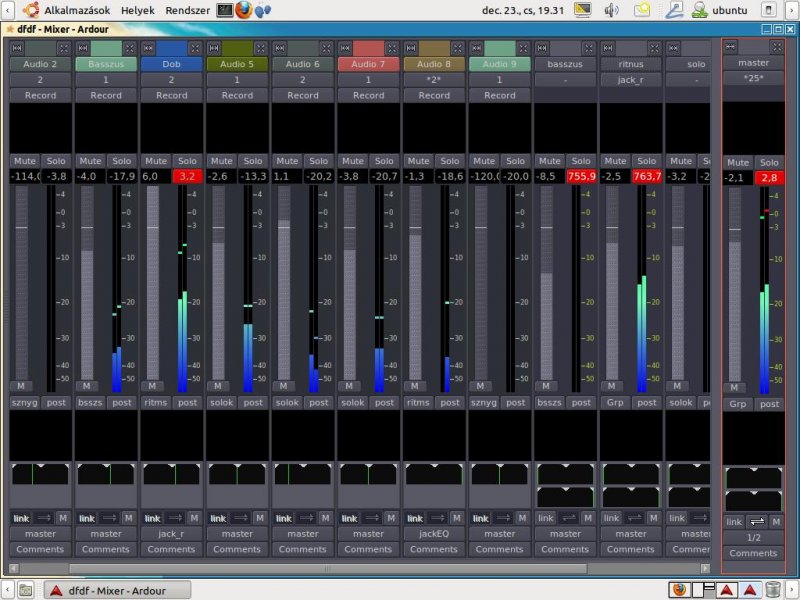This screenshot has width=800, height=600.
Task: Open input selector *2* on Audio 8
Action: coord(434,80)
